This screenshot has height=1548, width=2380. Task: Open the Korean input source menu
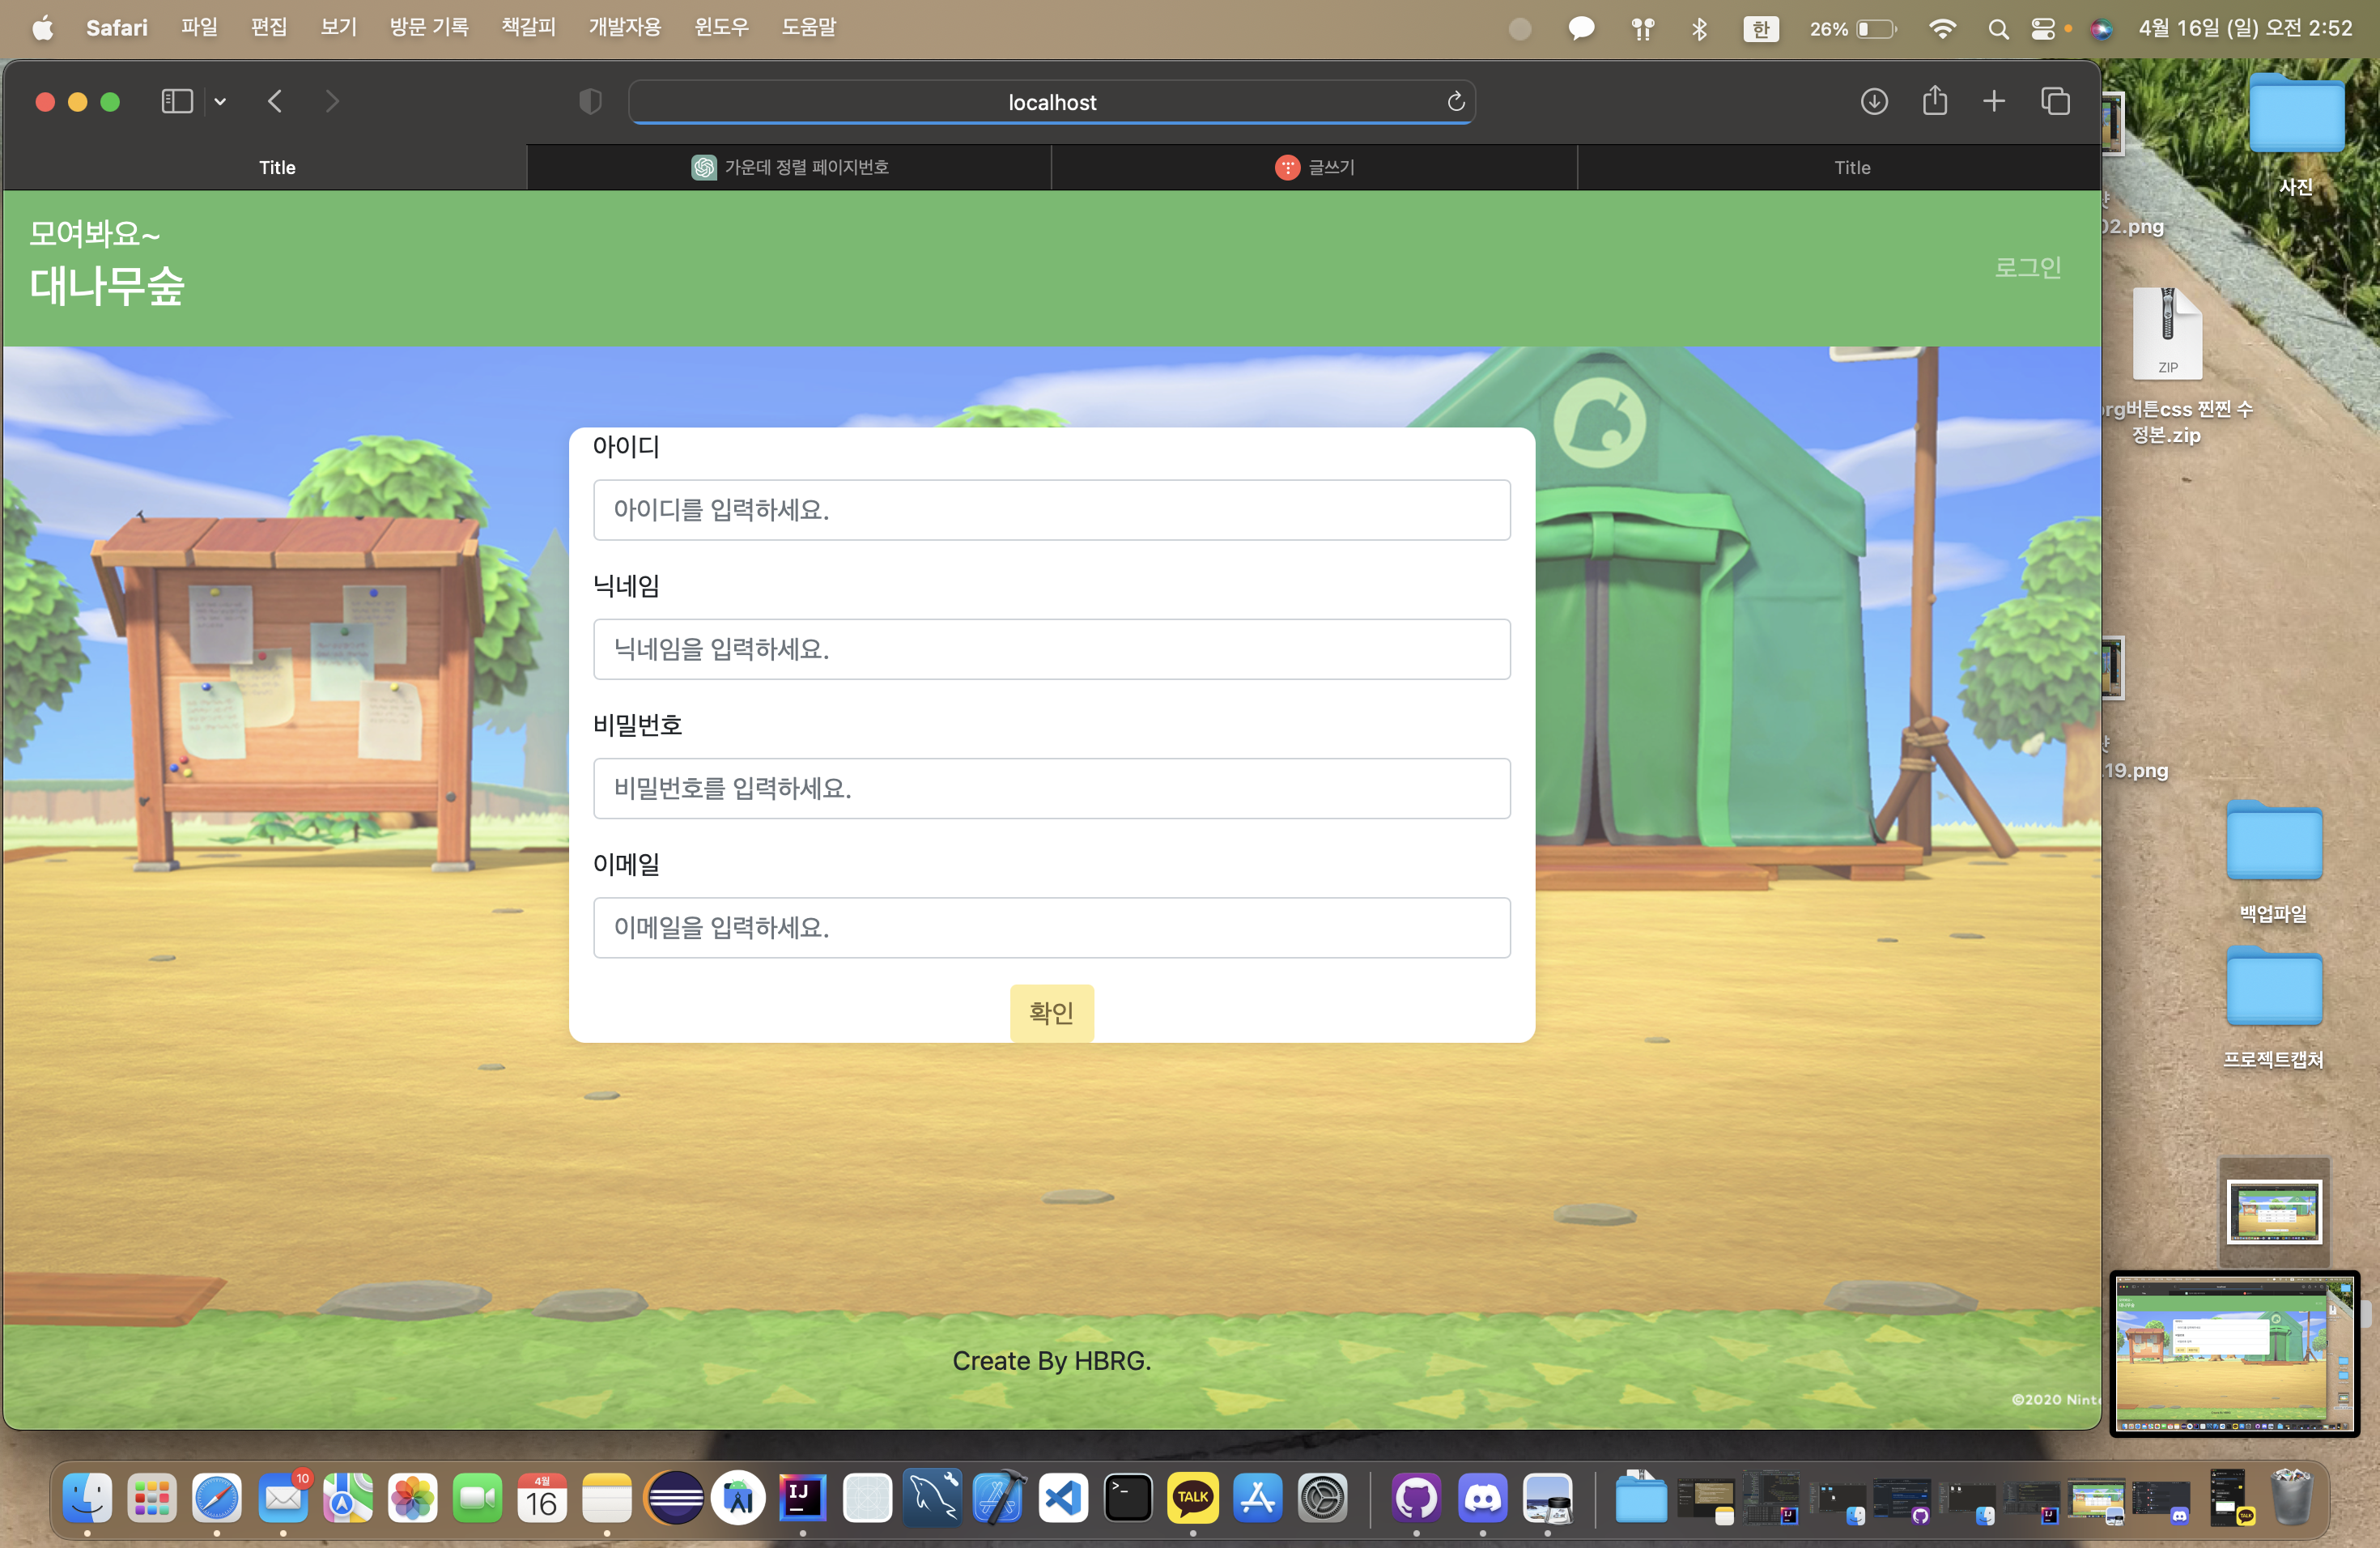(1761, 29)
